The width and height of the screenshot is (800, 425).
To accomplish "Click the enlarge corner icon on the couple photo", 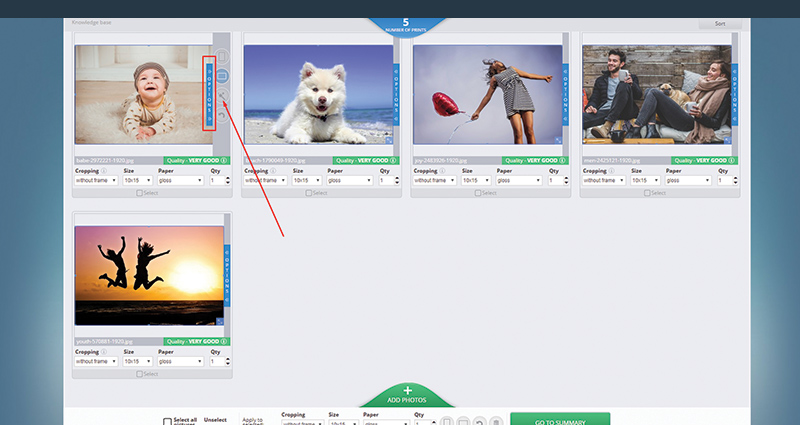I will pyautogui.click(x=728, y=140).
